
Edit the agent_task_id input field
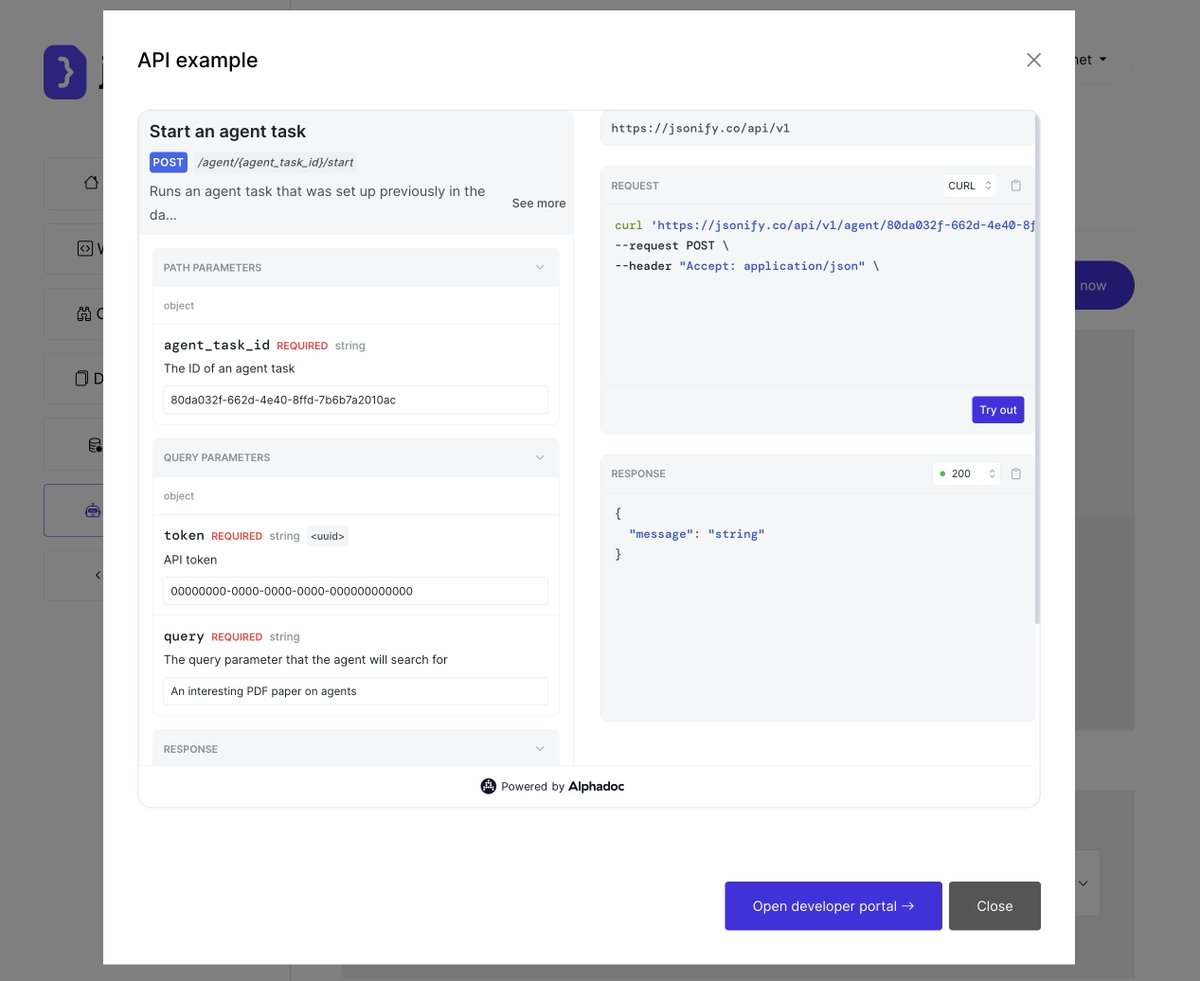[x=356, y=400]
